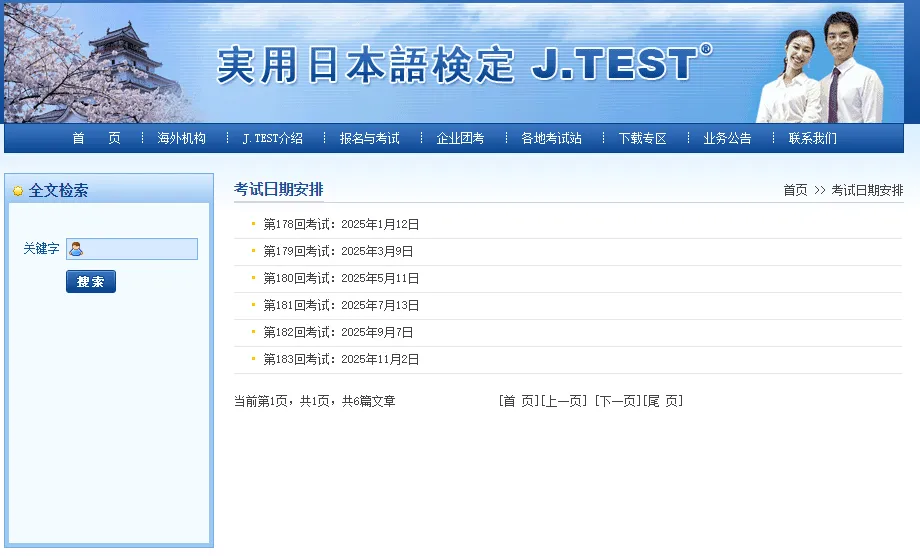Open the 报名与考试 menu item
The width and height of the screenshot is (920, 556).
[x=370, y=138]
